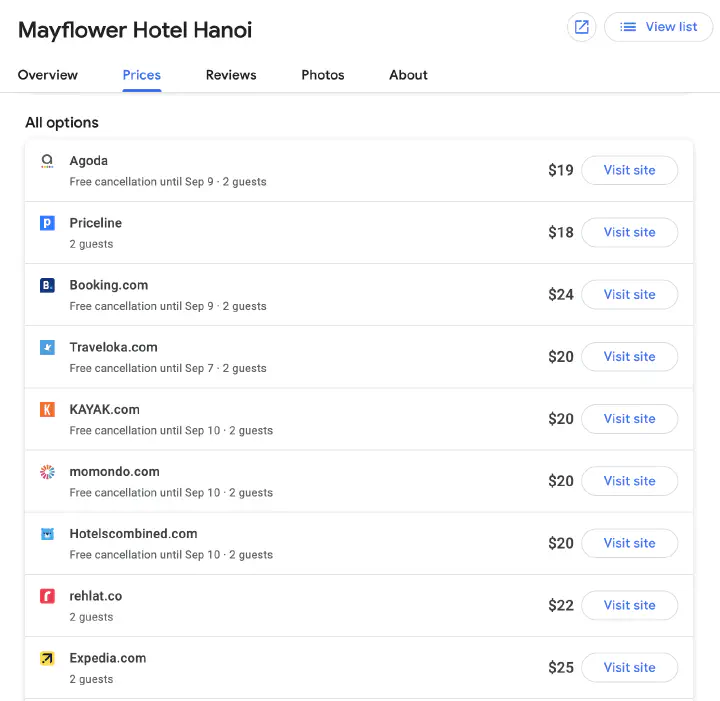Viewport: 720px width, 701px height.
Task: Click the KAYAK orange logo icon
Action: [47, 409]
